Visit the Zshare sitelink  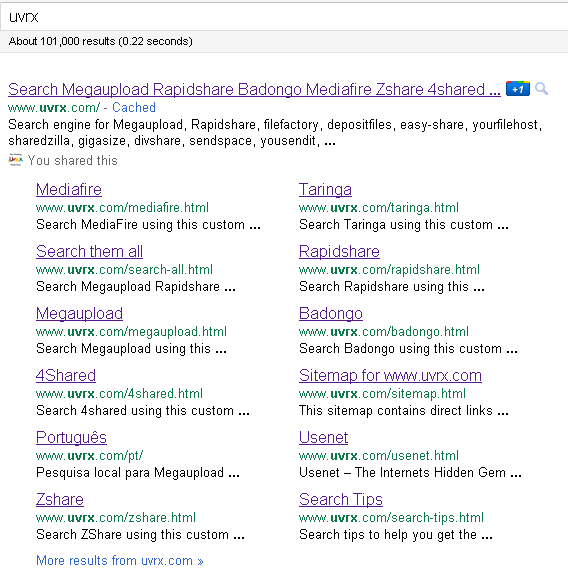[60, 499]
